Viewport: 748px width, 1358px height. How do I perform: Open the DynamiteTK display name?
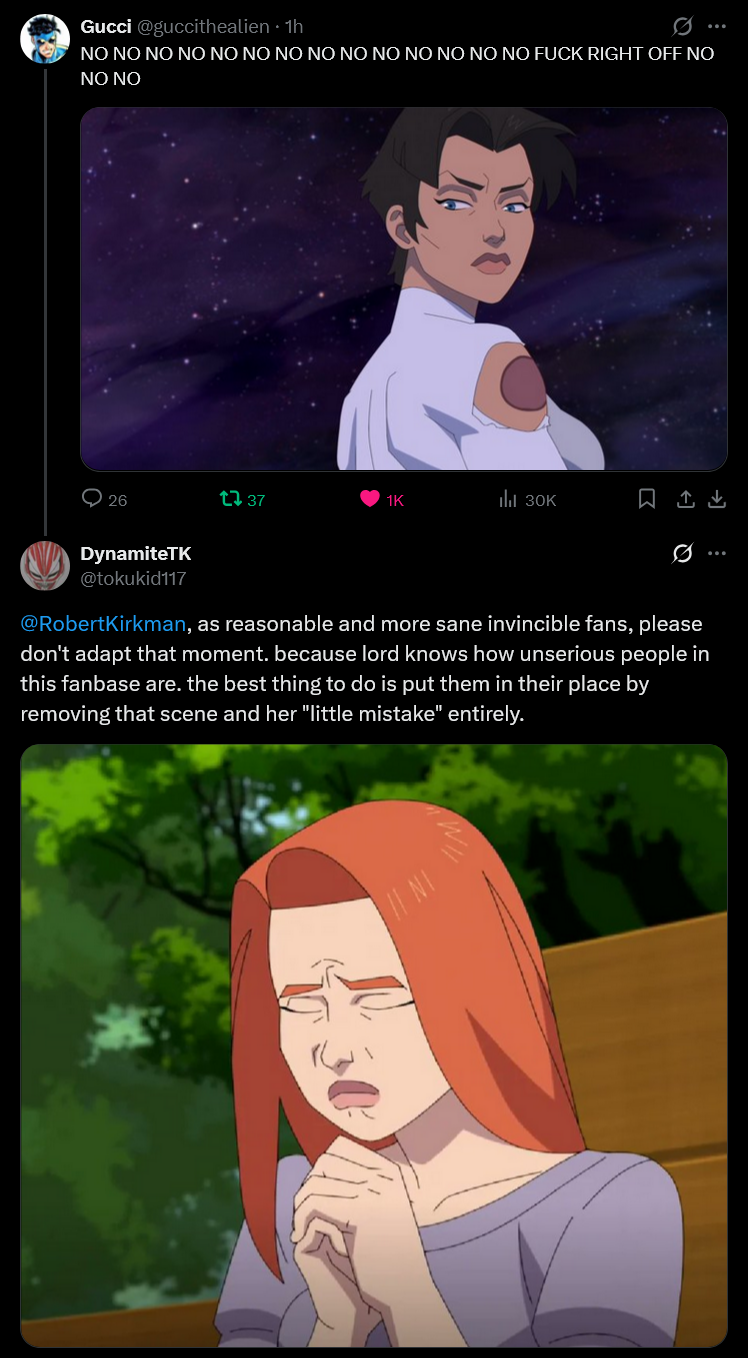(135, 553)
